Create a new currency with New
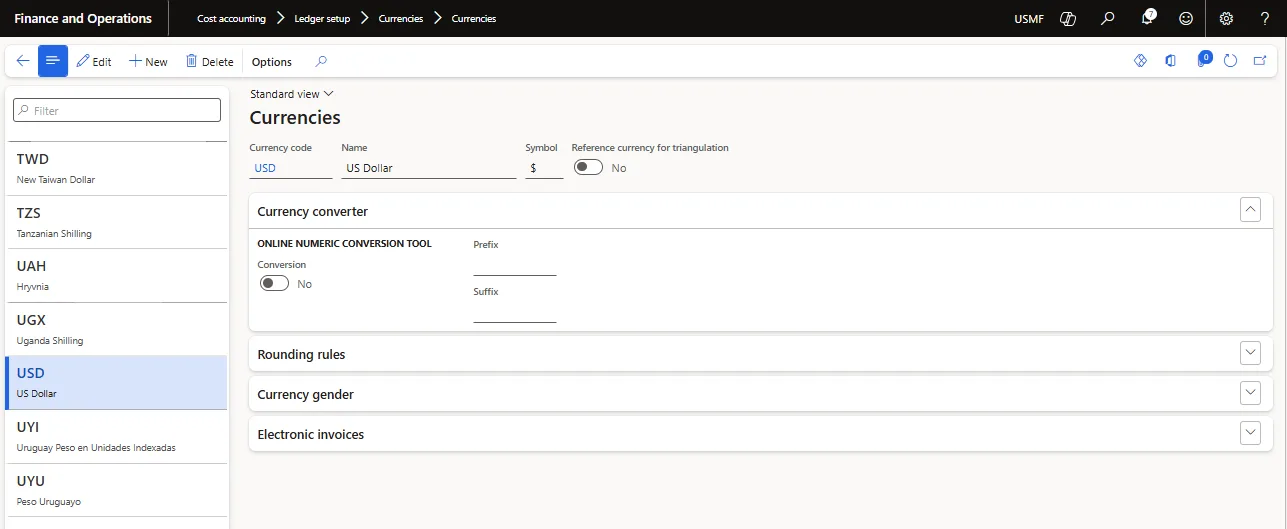1287x529 pixels. (x=148, y=61)
